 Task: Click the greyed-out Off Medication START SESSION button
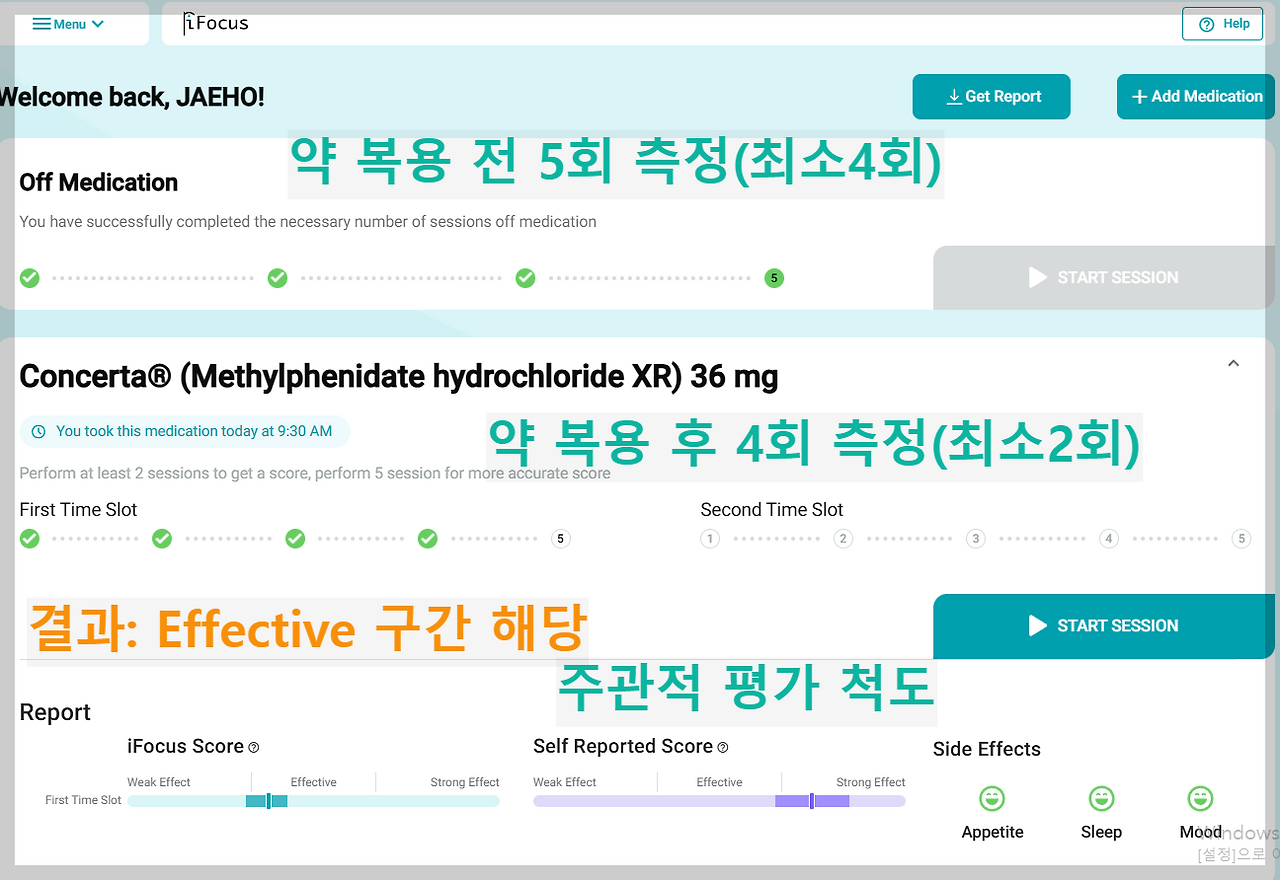coord(1104,278)
